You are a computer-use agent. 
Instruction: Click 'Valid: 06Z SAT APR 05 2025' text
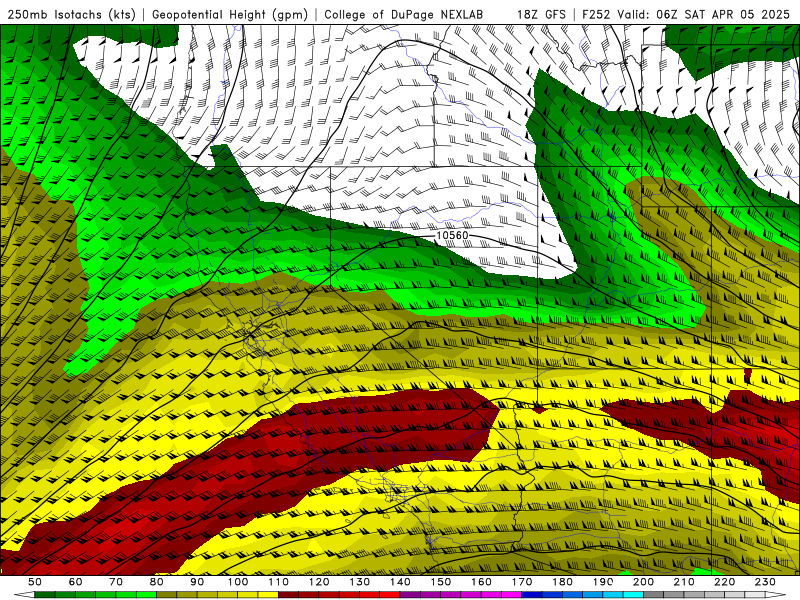tap(703, 15)
